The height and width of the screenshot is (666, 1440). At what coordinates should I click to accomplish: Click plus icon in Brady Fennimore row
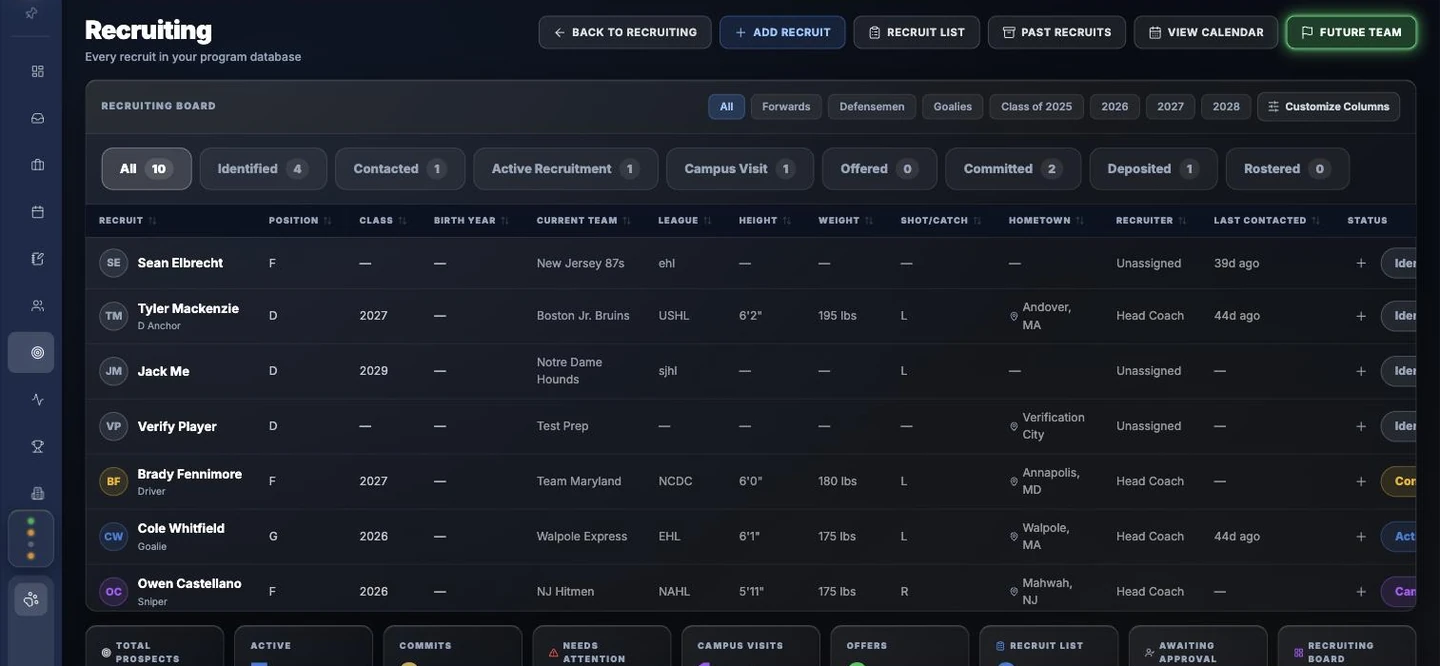click(1361, 481)
